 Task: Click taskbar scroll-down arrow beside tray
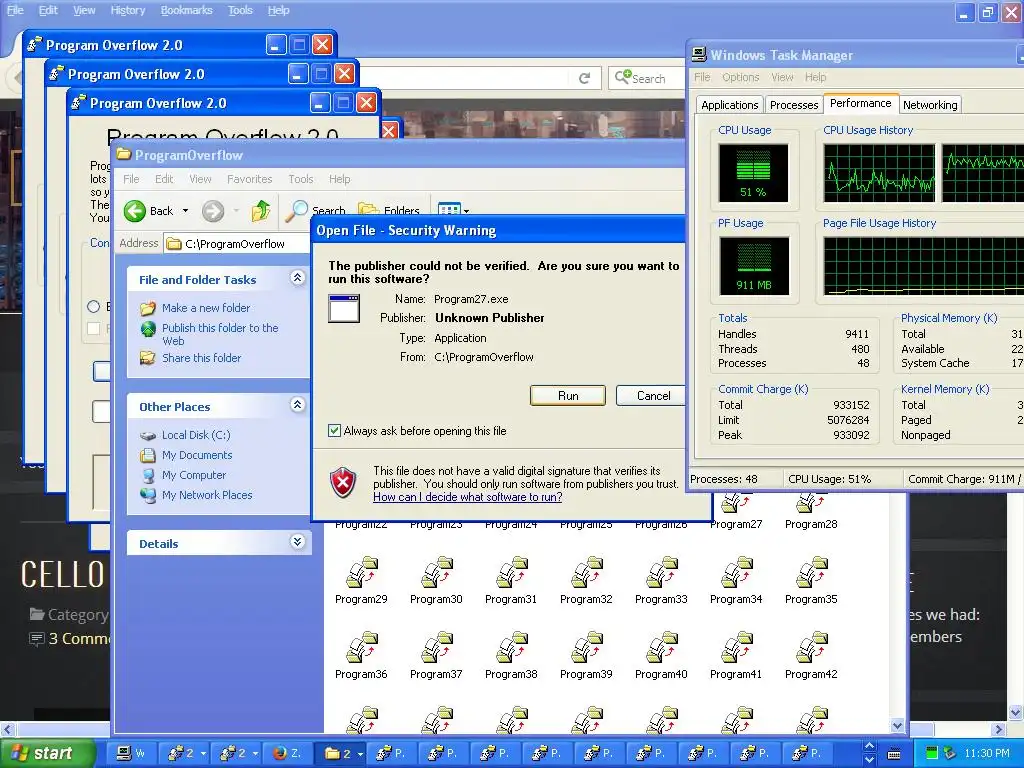[869, 760]
